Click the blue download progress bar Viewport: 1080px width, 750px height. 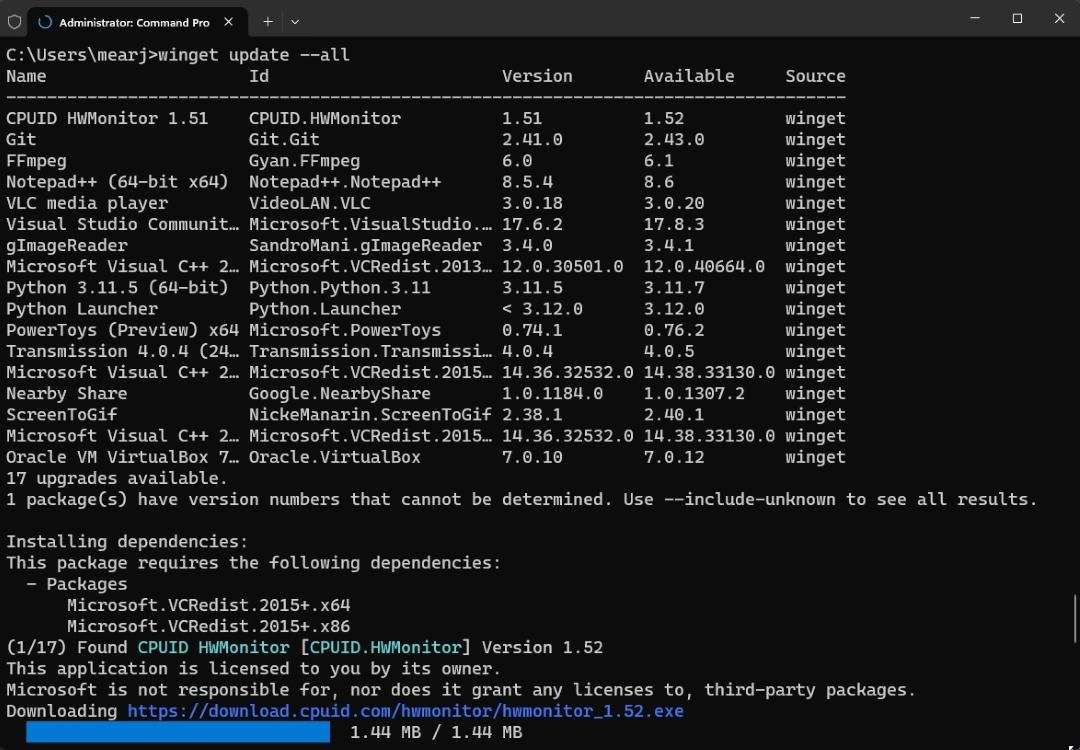(x=178, y=732)
